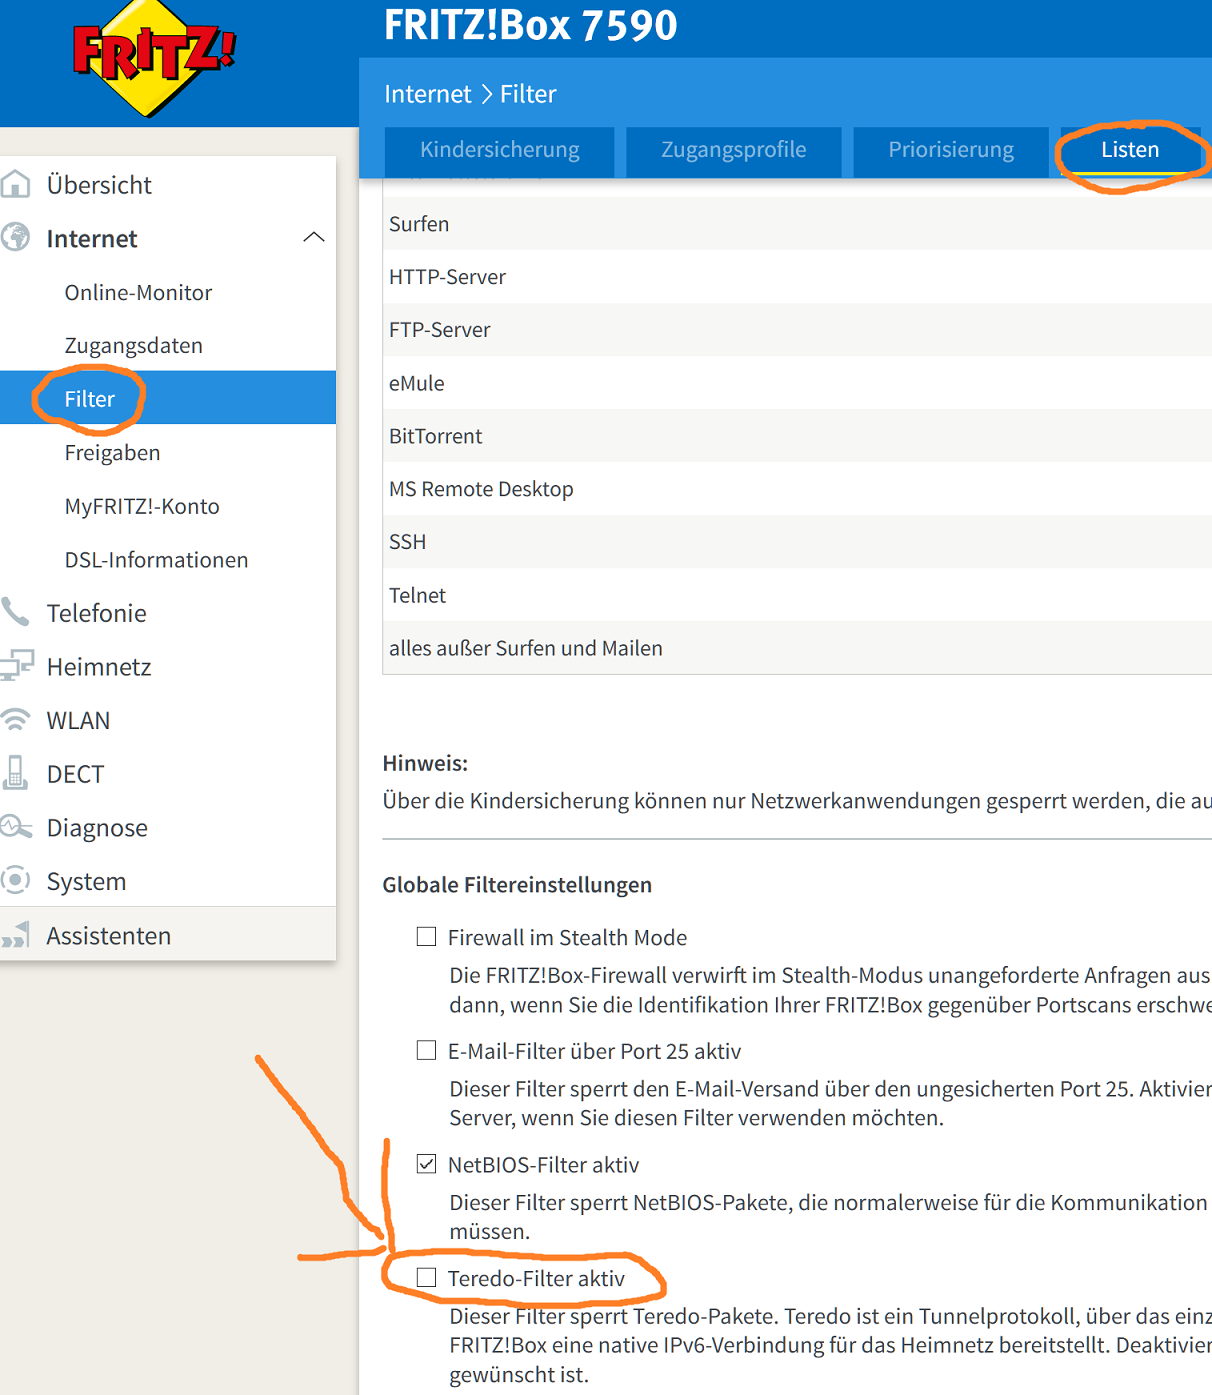The height and width of the screenshot is (1395, 1212).
Task: Select the HTTP-Server list row
Action: [x=797, y=276]
